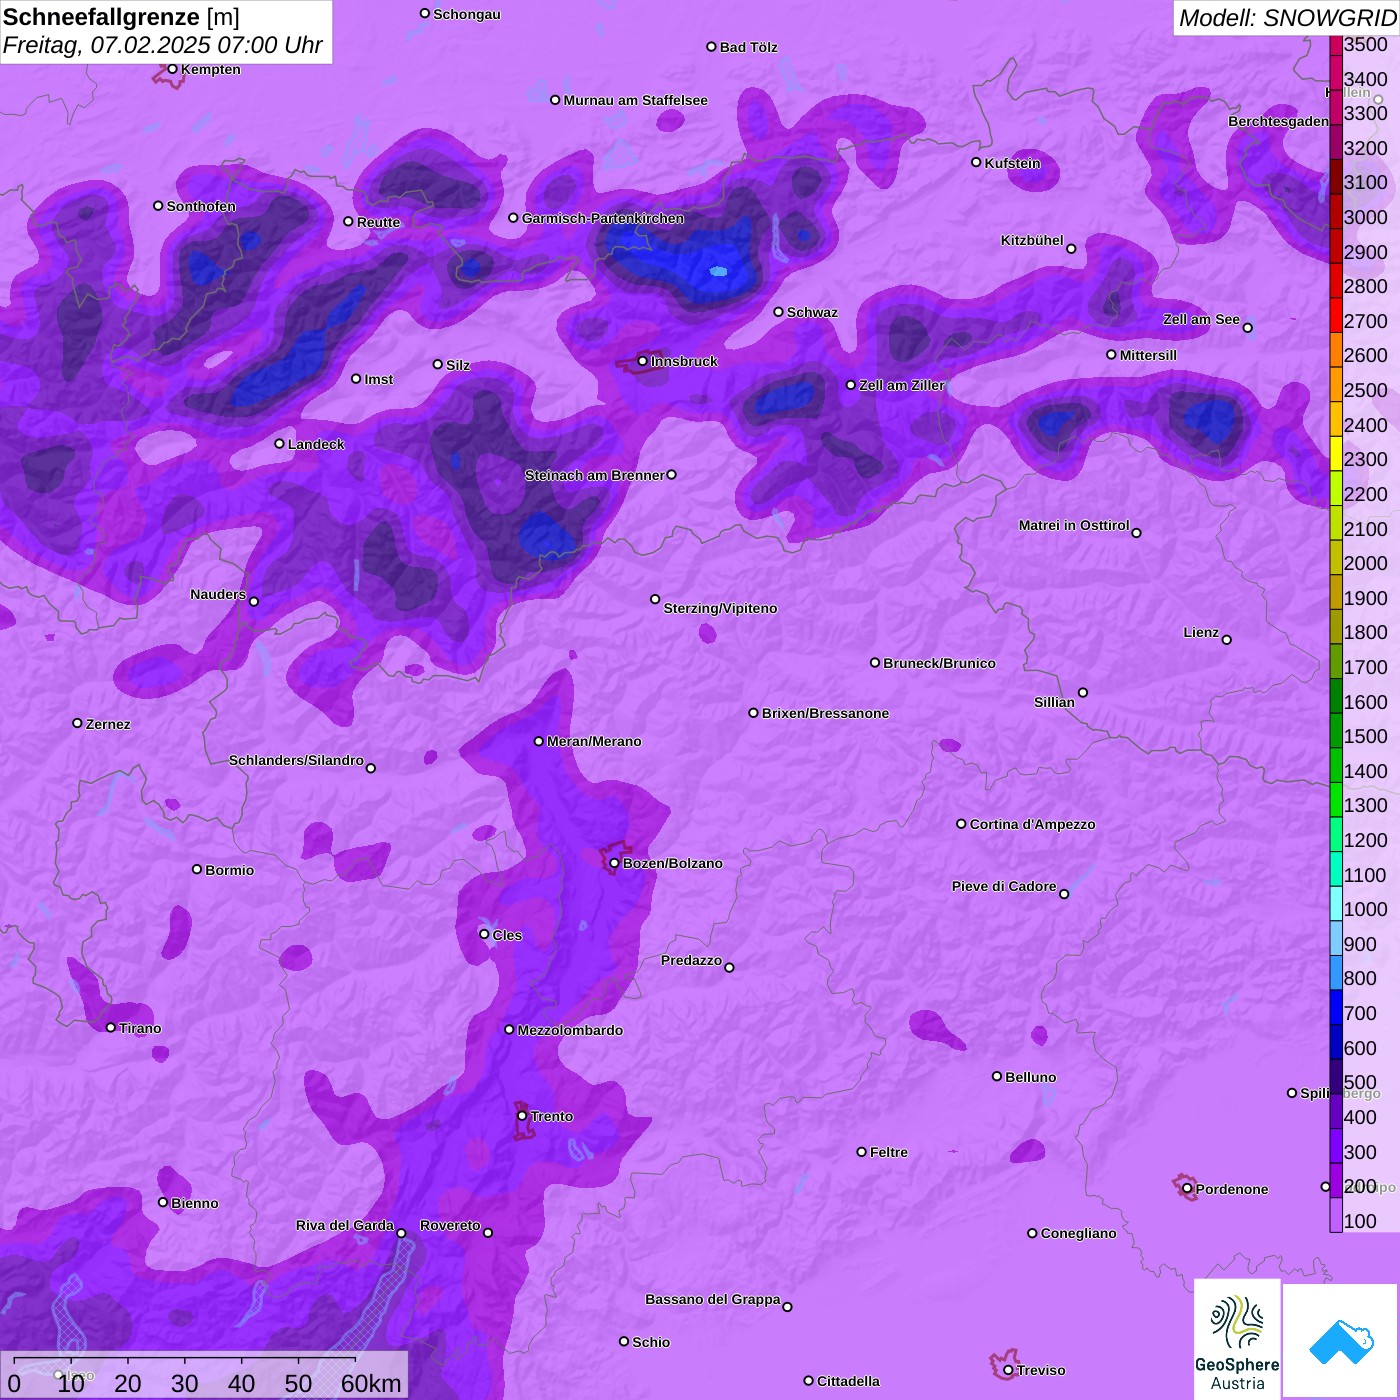
Task: Click the 'Kitzbühel' label
Action: [x=1032, y=240]
